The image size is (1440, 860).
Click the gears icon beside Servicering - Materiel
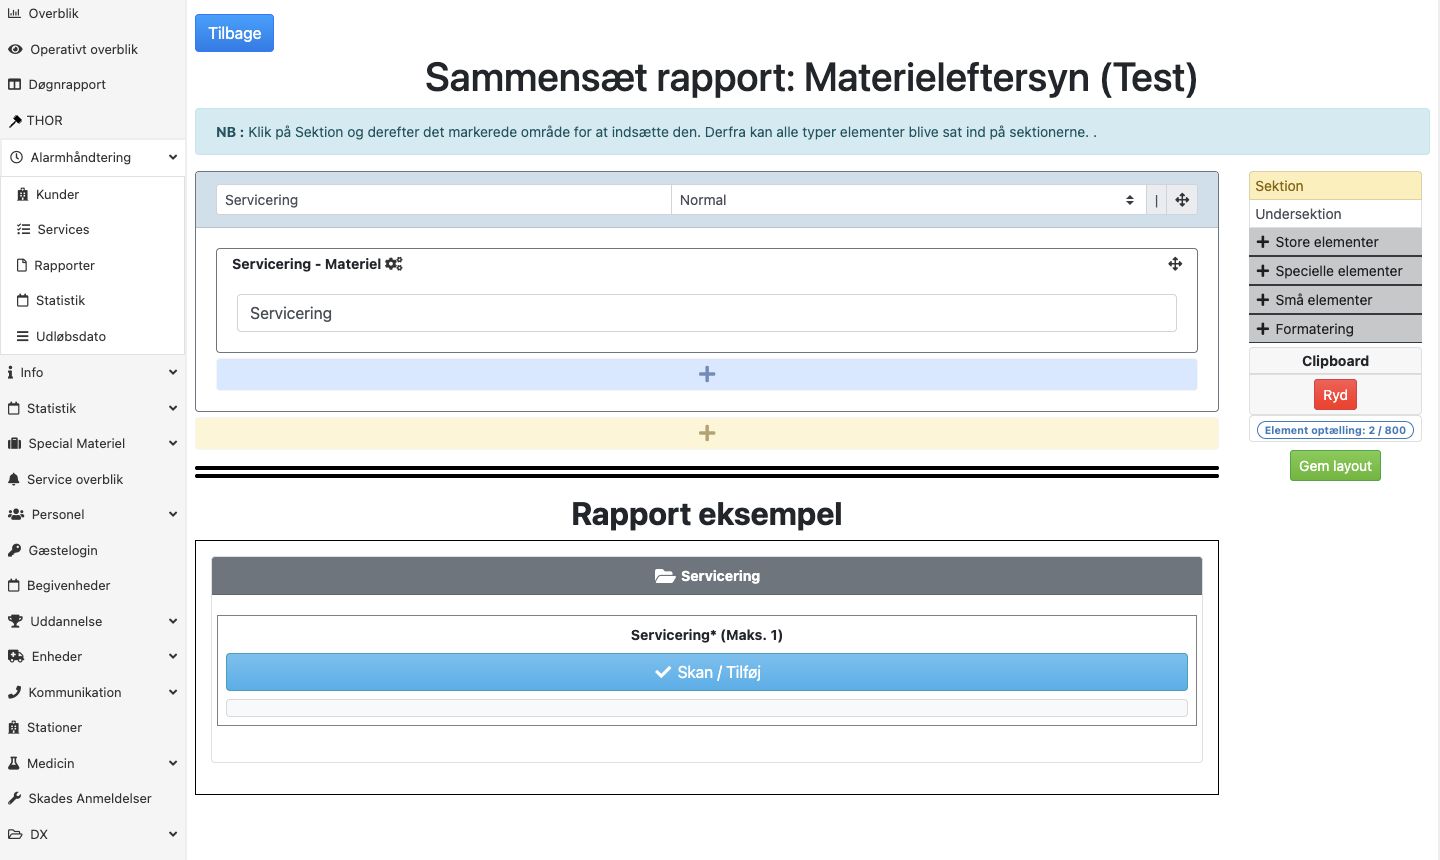coord(393,264)
